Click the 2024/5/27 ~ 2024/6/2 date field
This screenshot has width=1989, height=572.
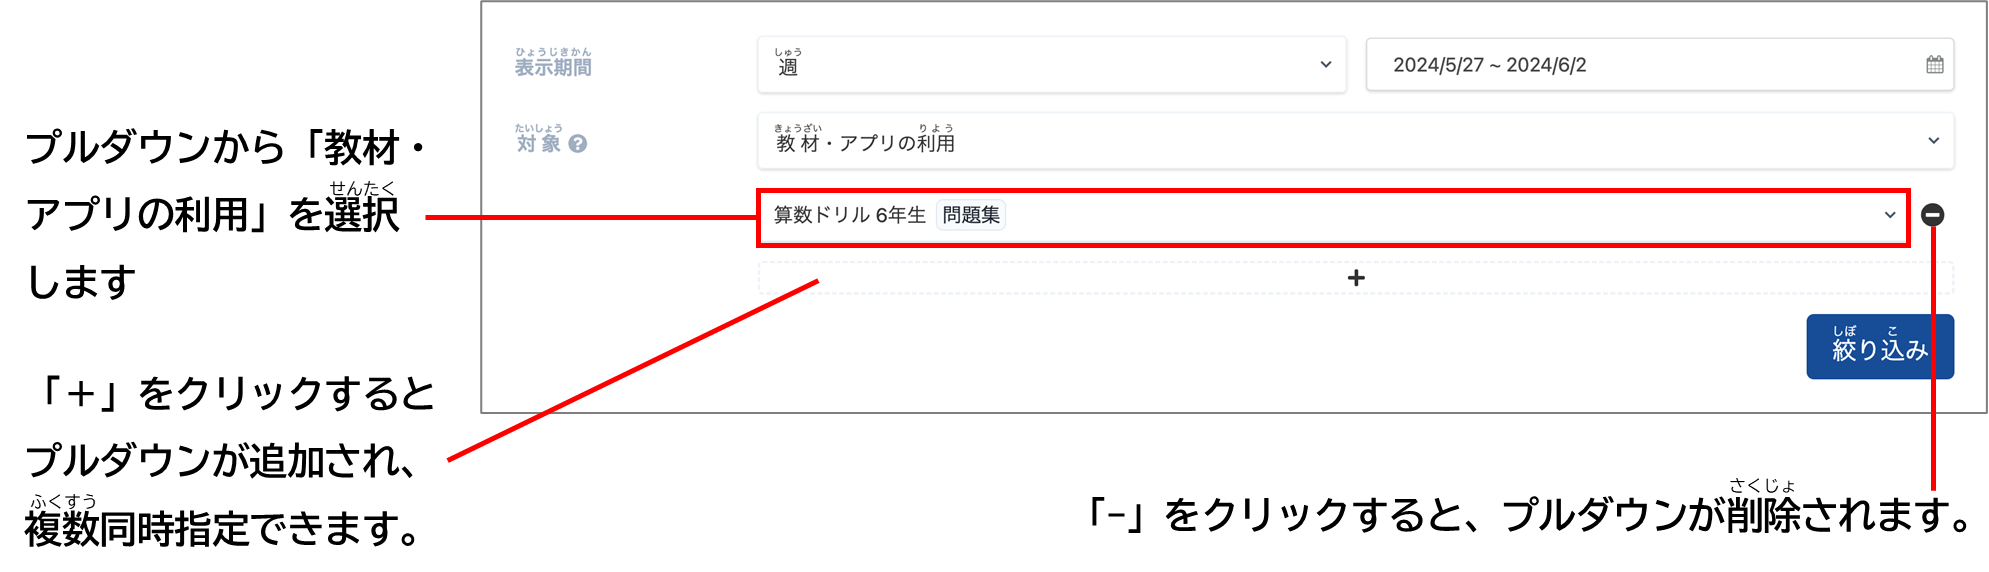1659,65
